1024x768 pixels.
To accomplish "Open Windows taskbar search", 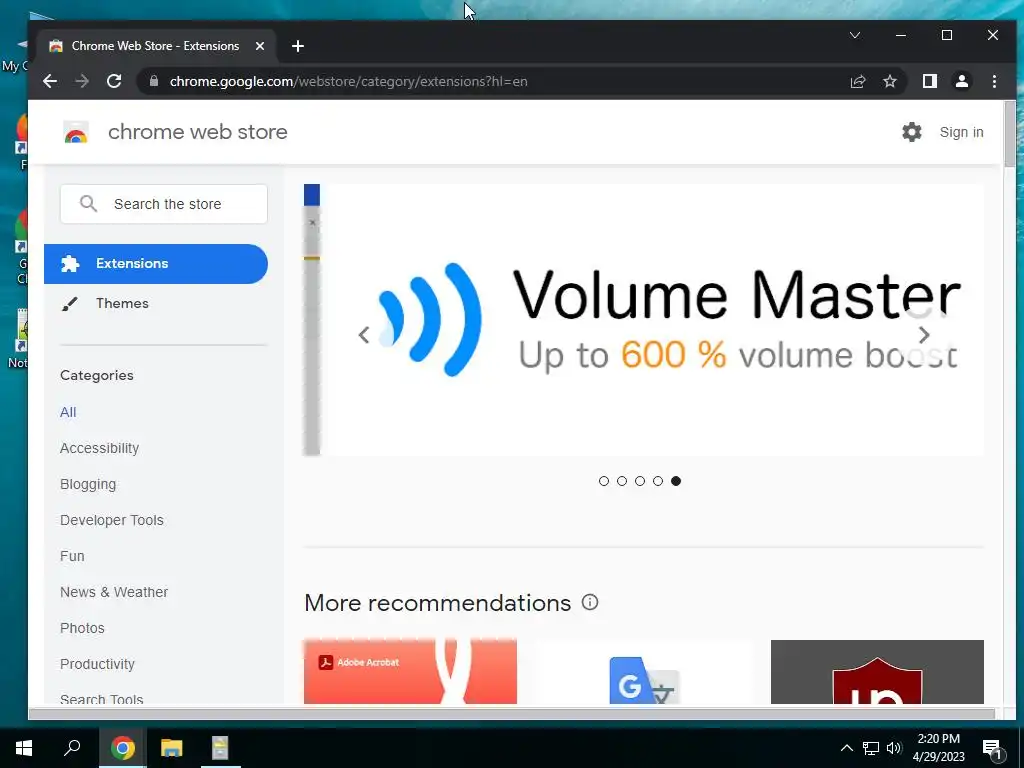I will (72, 748).
